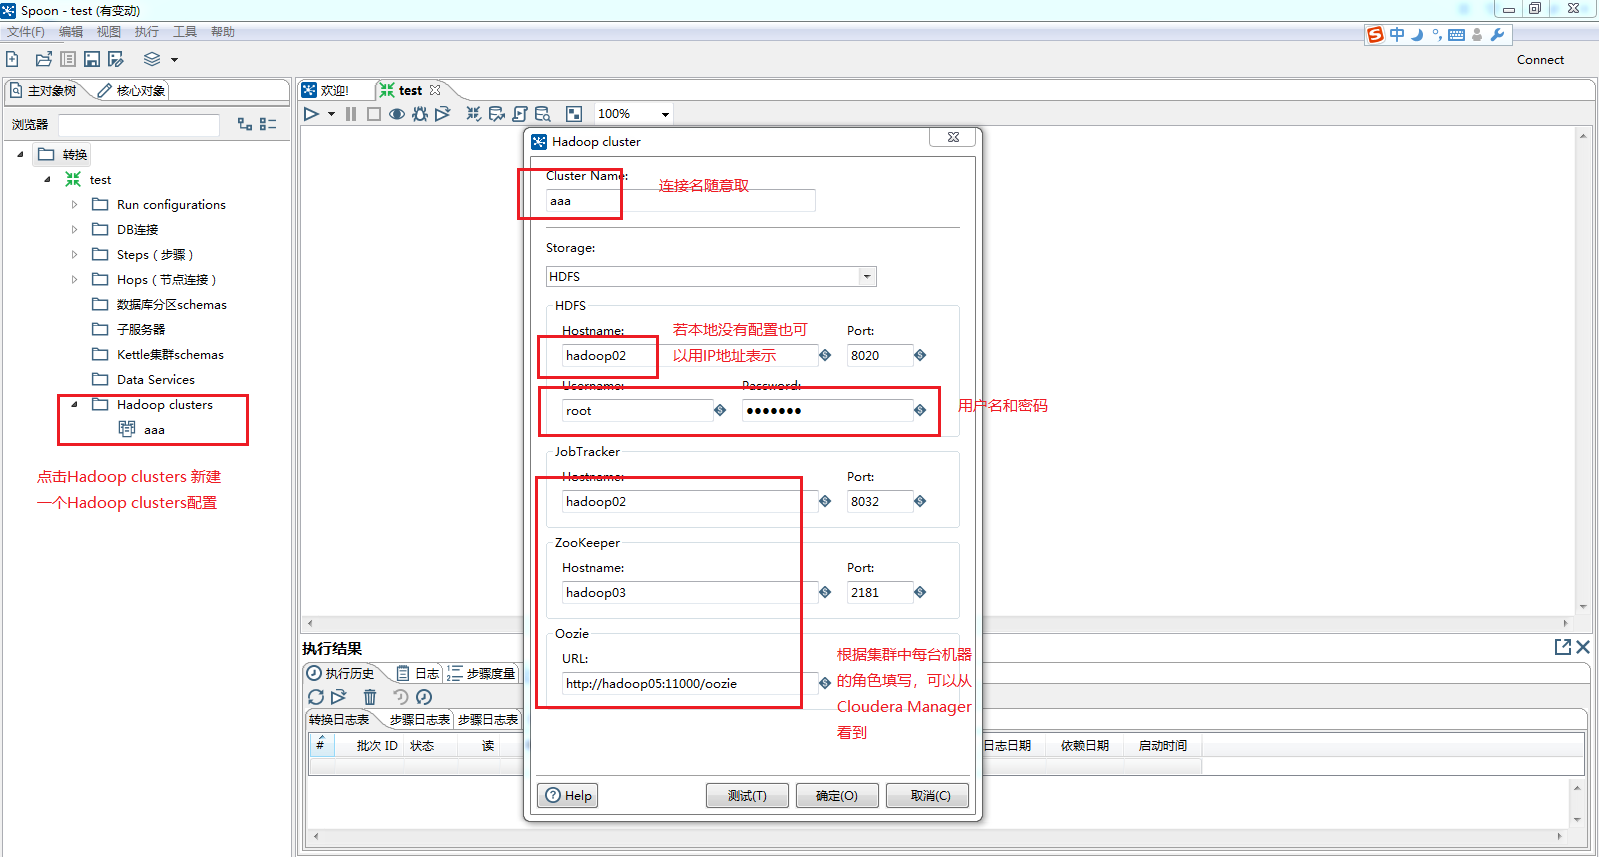Click the 测试(T) test button
Screen dimensions: 1599x857
coord(747,795)
